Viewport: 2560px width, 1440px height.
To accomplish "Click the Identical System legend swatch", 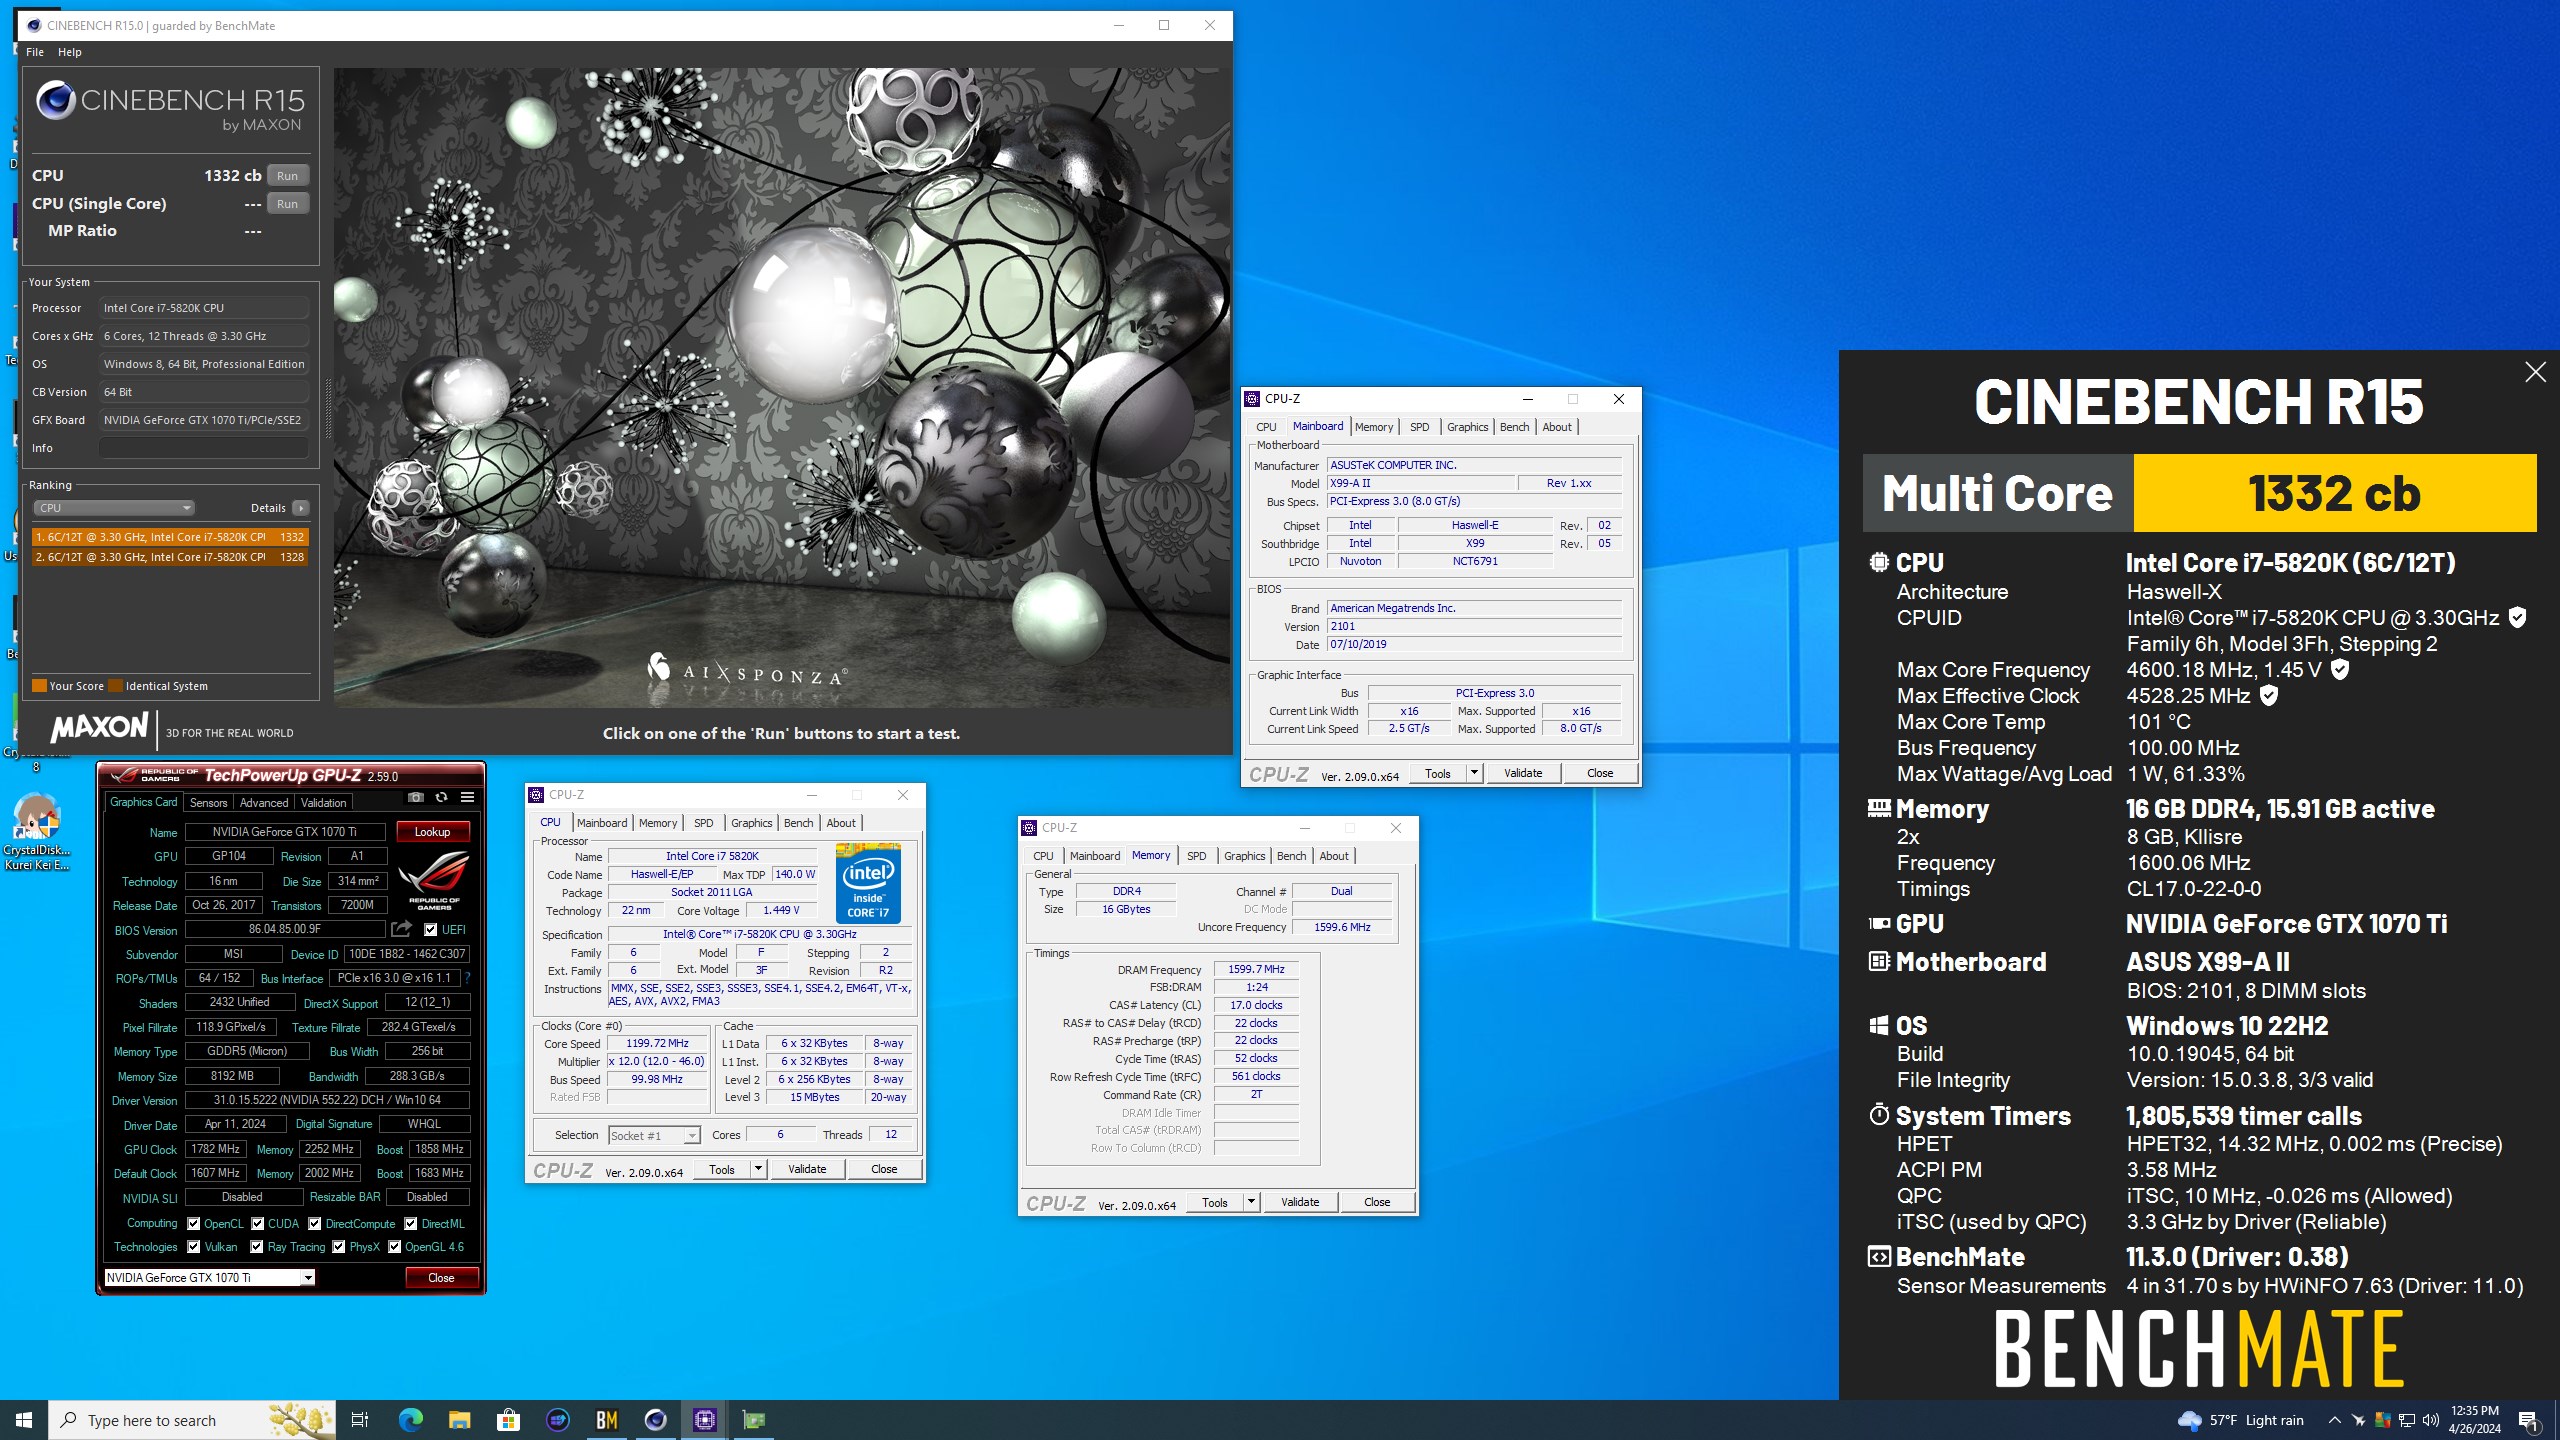I will click(x=116, y=686).
